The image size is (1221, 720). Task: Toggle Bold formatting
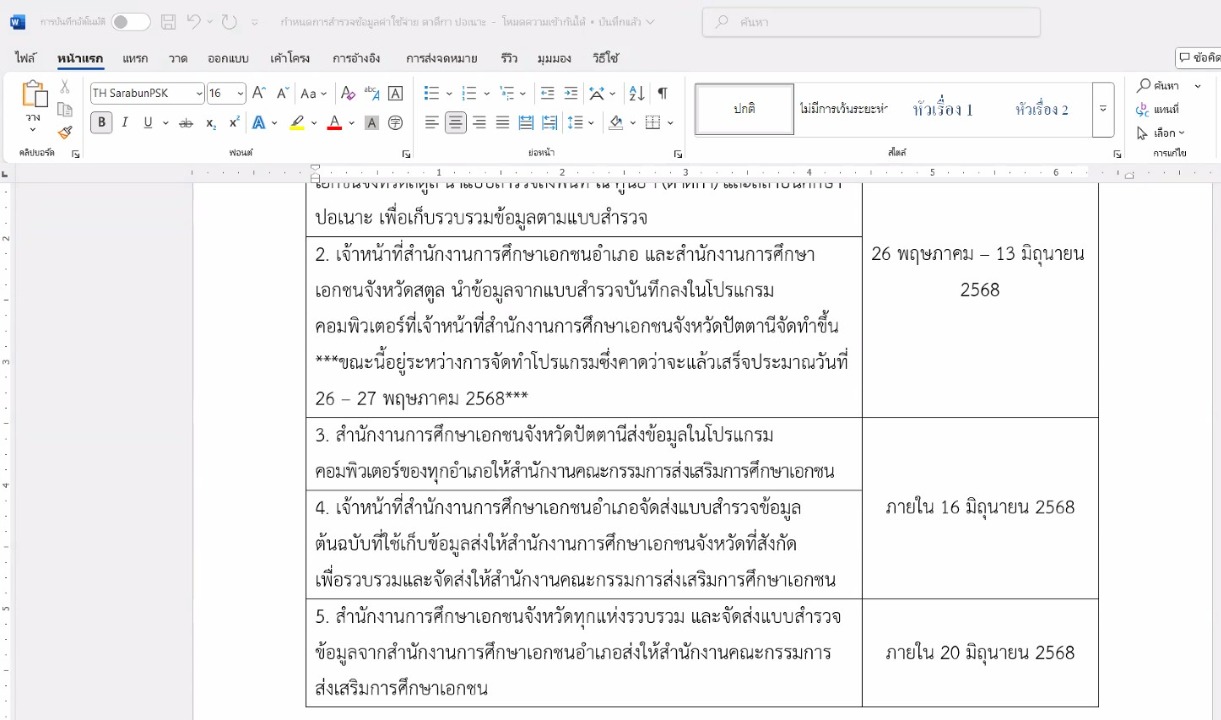coord(101,123)
